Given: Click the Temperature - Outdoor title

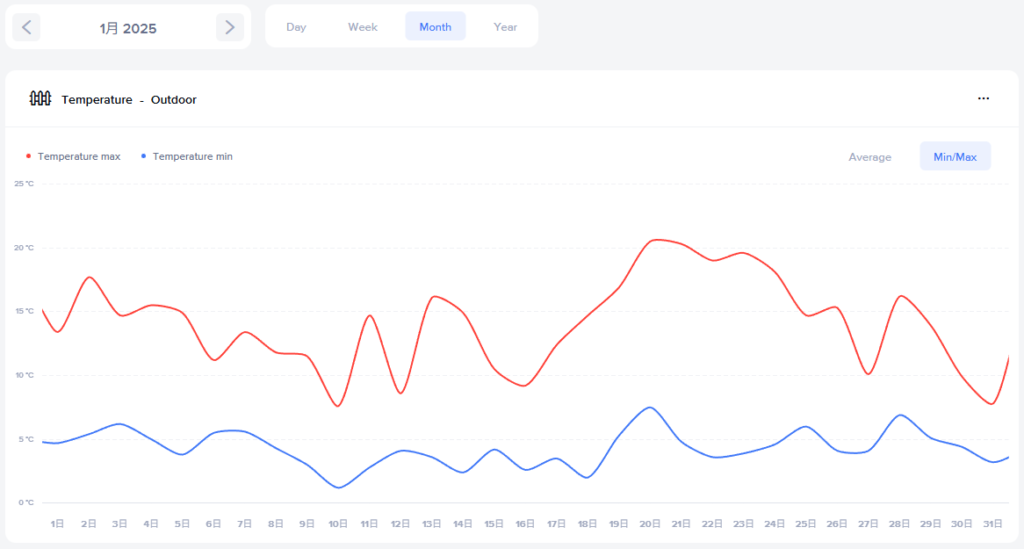Looking at the screenshot, I should (129, 100).
